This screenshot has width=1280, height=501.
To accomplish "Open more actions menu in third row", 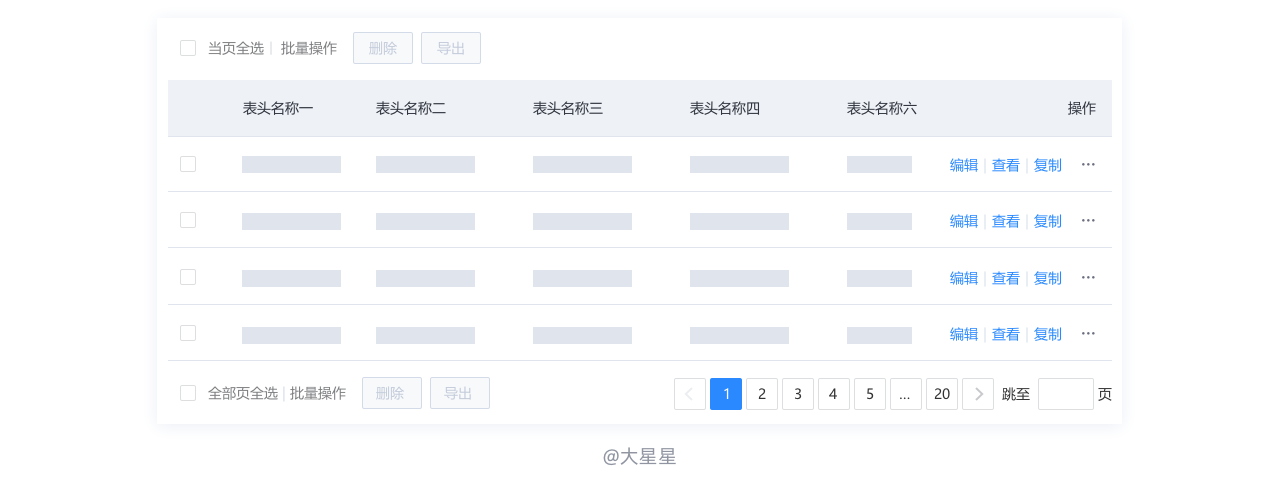I will coord(1088,278).
